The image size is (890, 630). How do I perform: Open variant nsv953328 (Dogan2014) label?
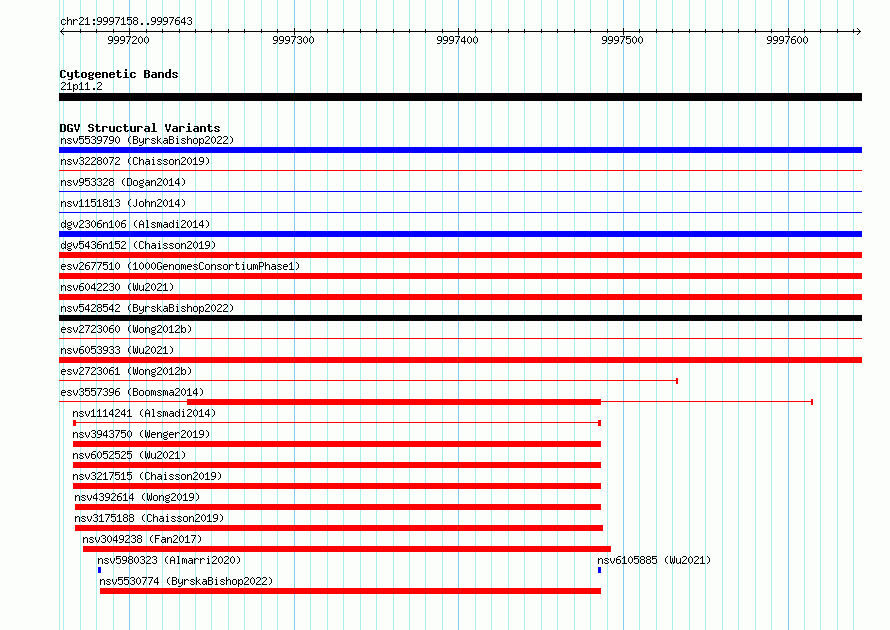pos(123,182)
